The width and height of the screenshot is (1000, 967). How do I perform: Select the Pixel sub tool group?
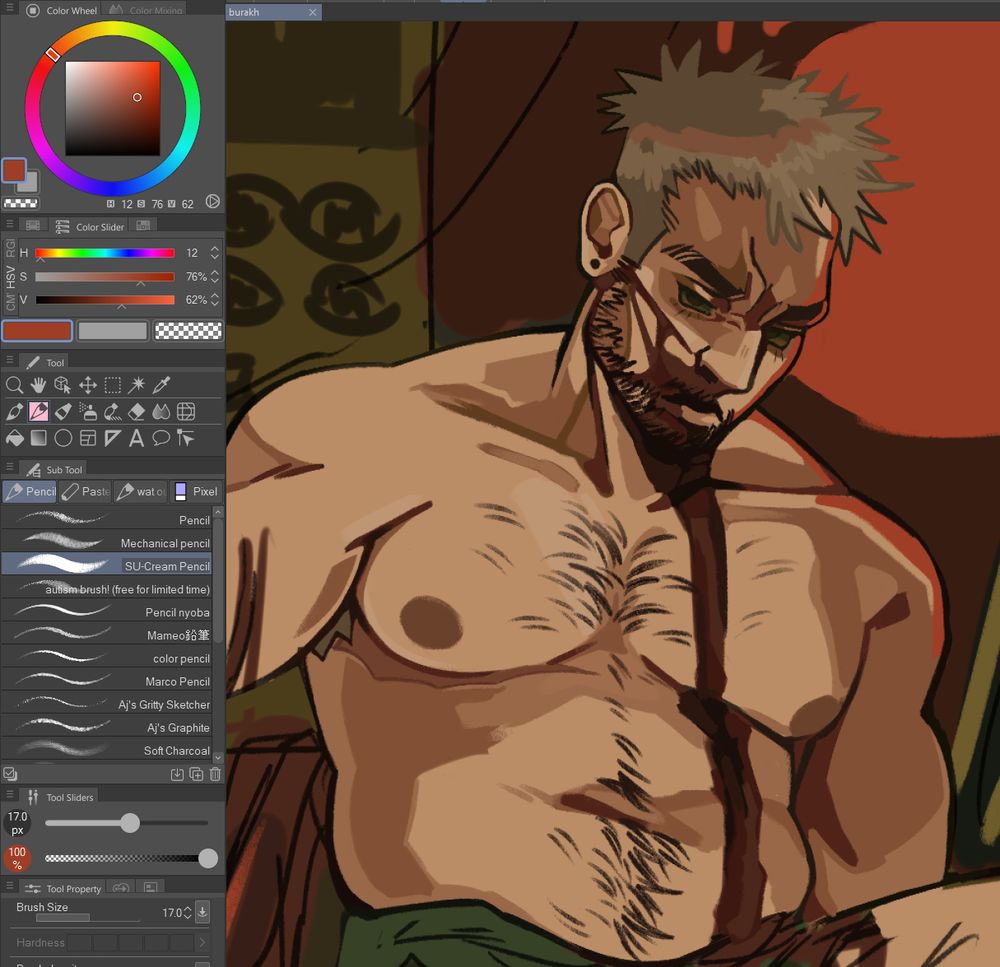[196, 491]
